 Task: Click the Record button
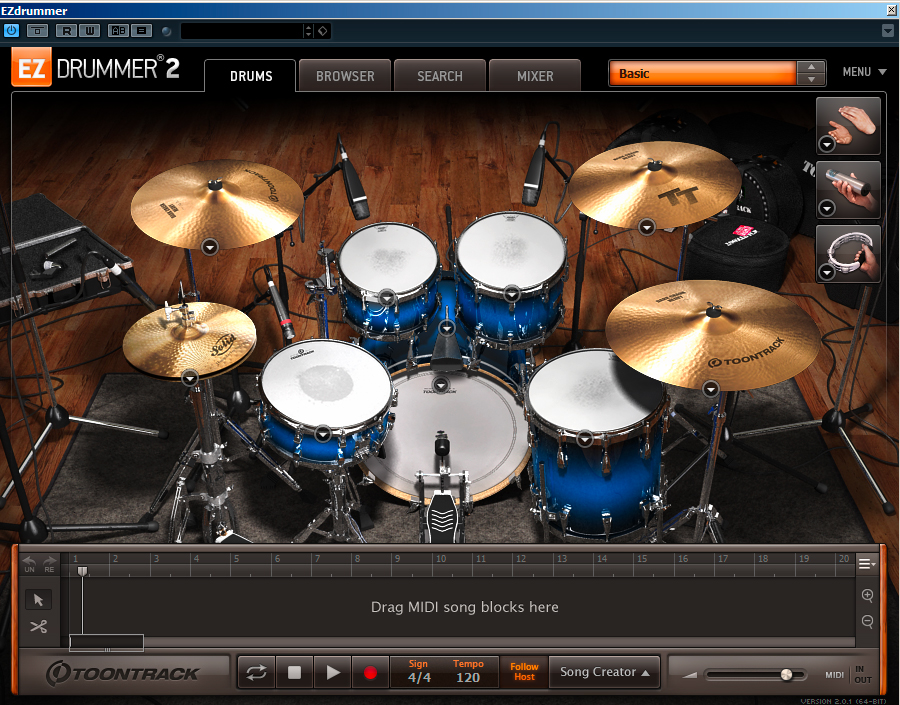[x=370, y=672]
